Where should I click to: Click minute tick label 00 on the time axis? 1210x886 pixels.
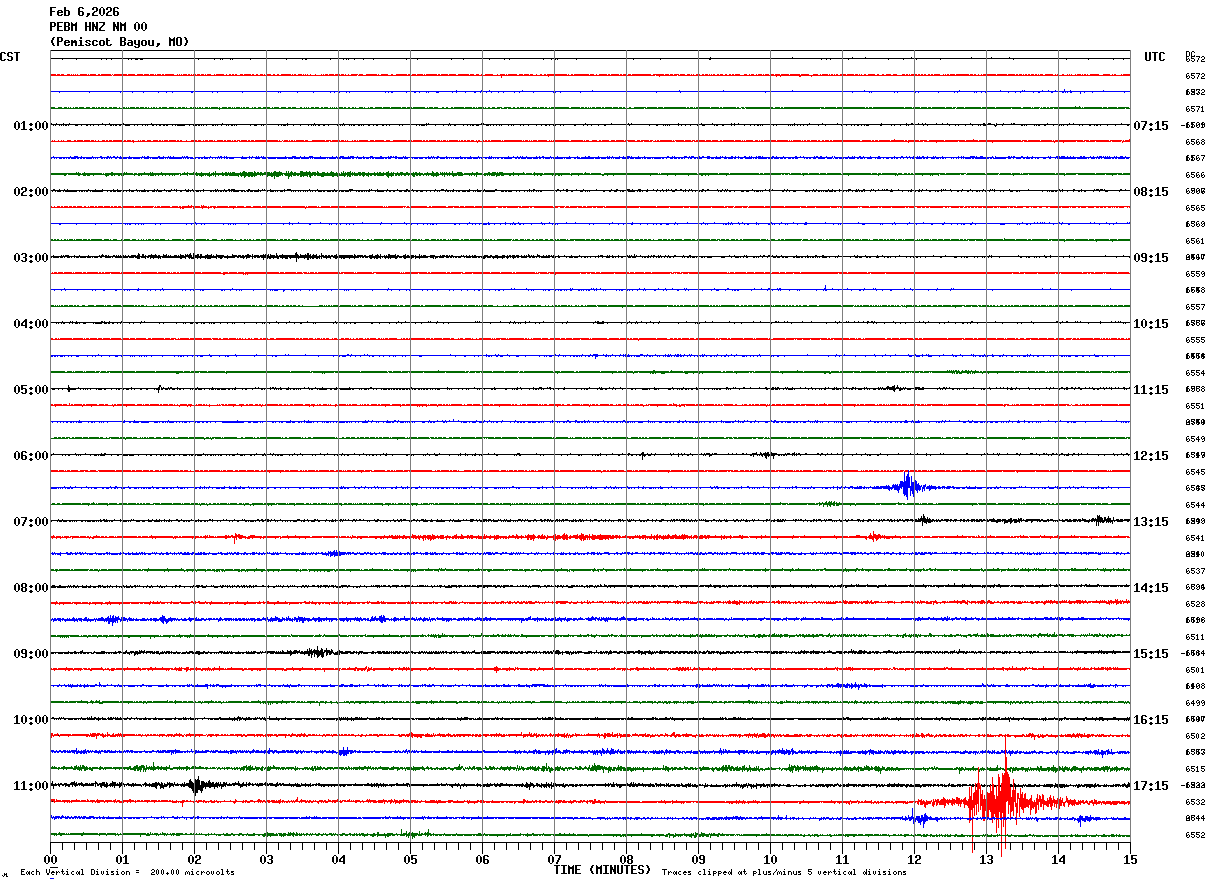51,859
